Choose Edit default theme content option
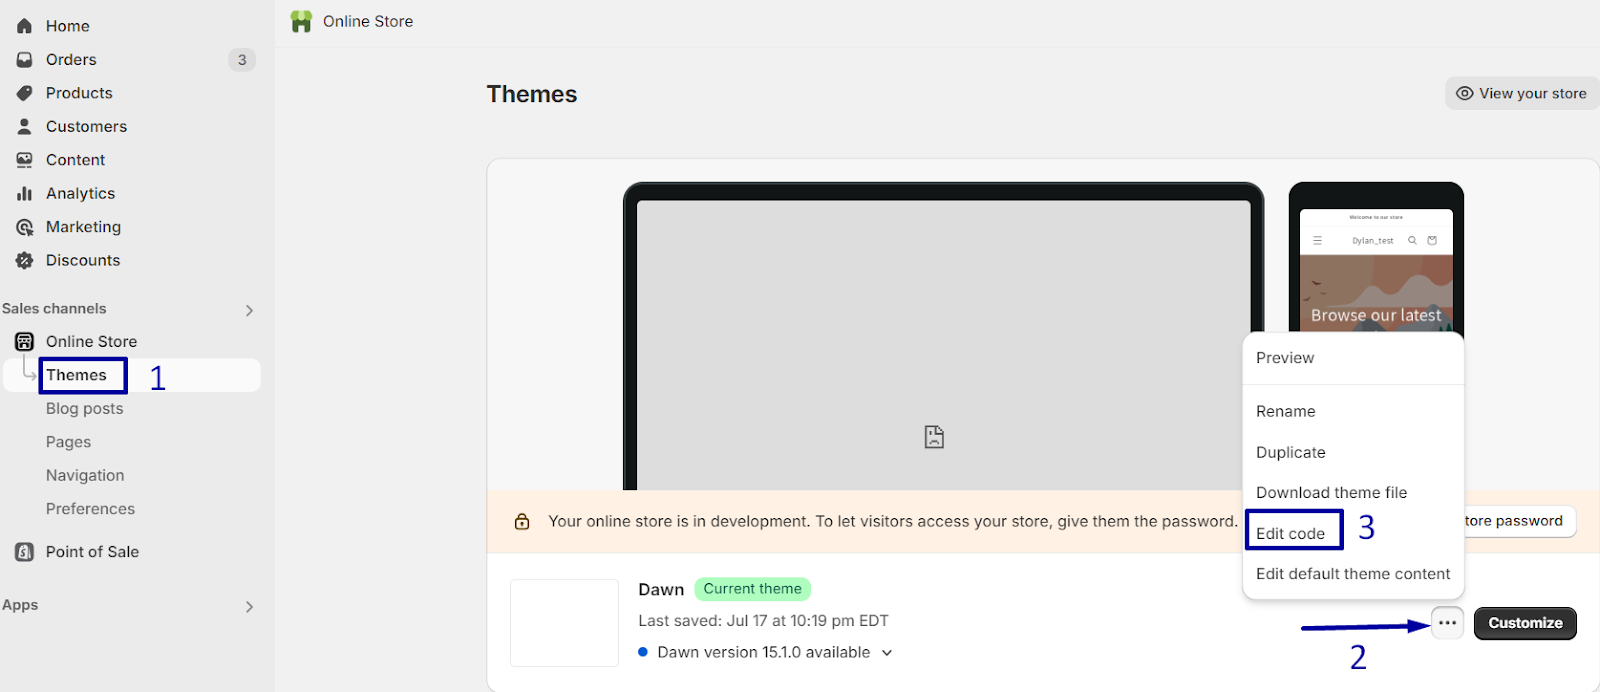 click(x=1353, y=574)
